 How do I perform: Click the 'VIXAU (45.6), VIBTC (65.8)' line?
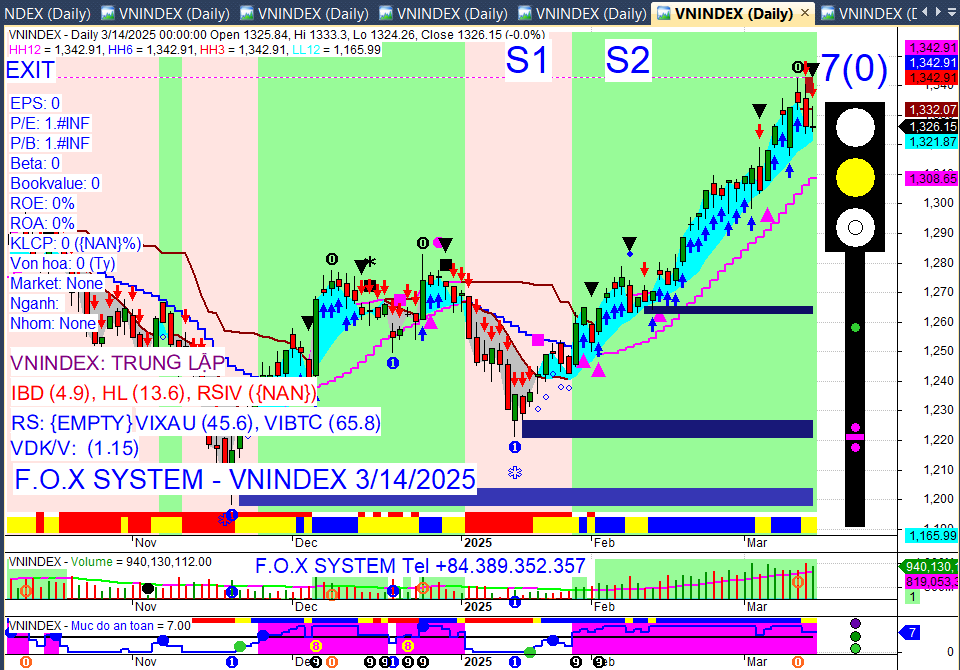(x=257, y=423)
